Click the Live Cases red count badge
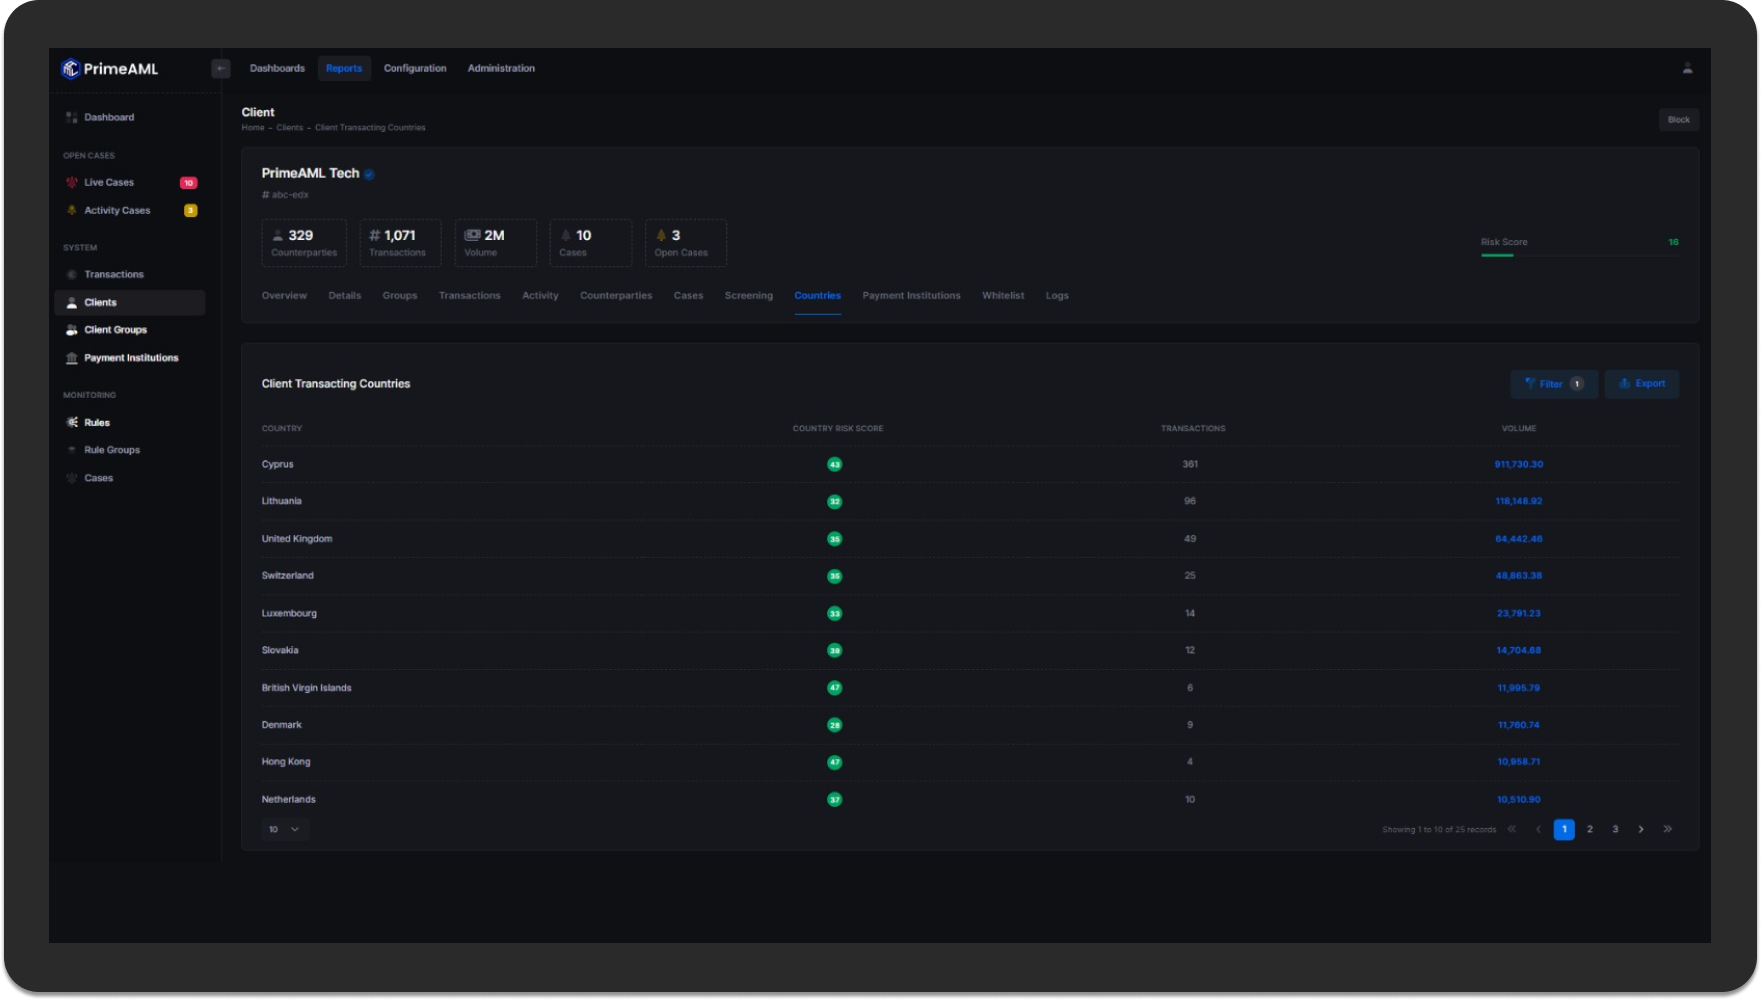1761x1000 pixels. tap(188, 183)
